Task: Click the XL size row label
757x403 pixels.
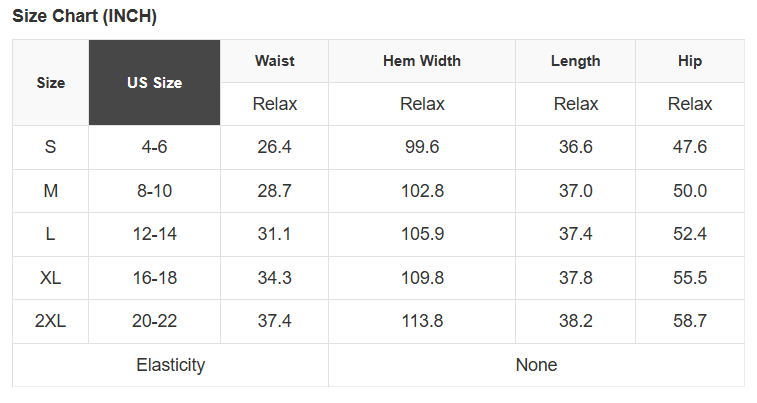Action: [x=50, y=278]
